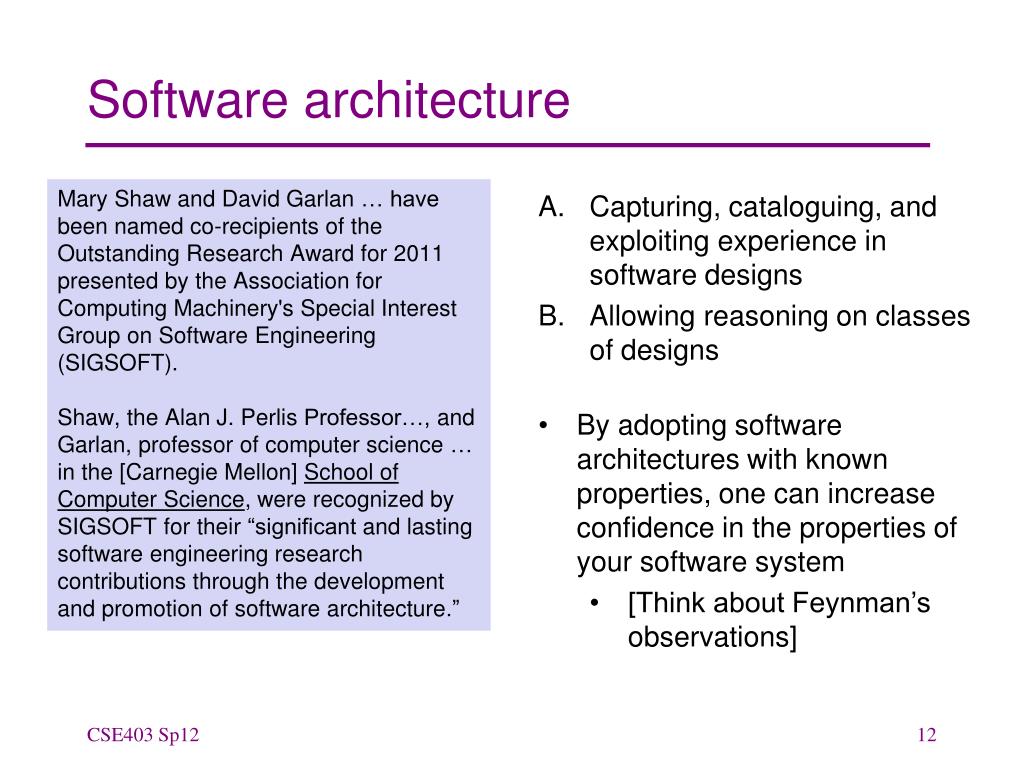Select item B about reasoning on classes

[x=754, y=333]
